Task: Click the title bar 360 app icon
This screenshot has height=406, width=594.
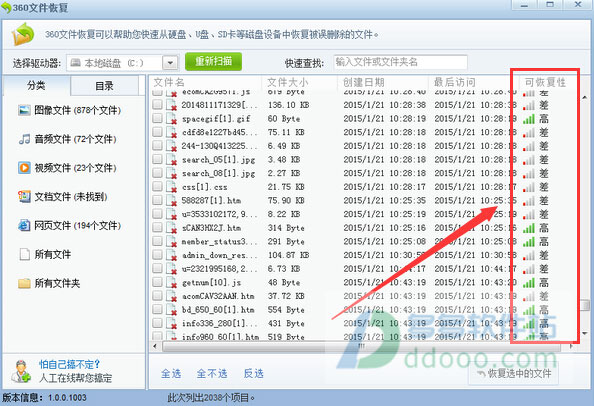Action: [x=6, y=7]
